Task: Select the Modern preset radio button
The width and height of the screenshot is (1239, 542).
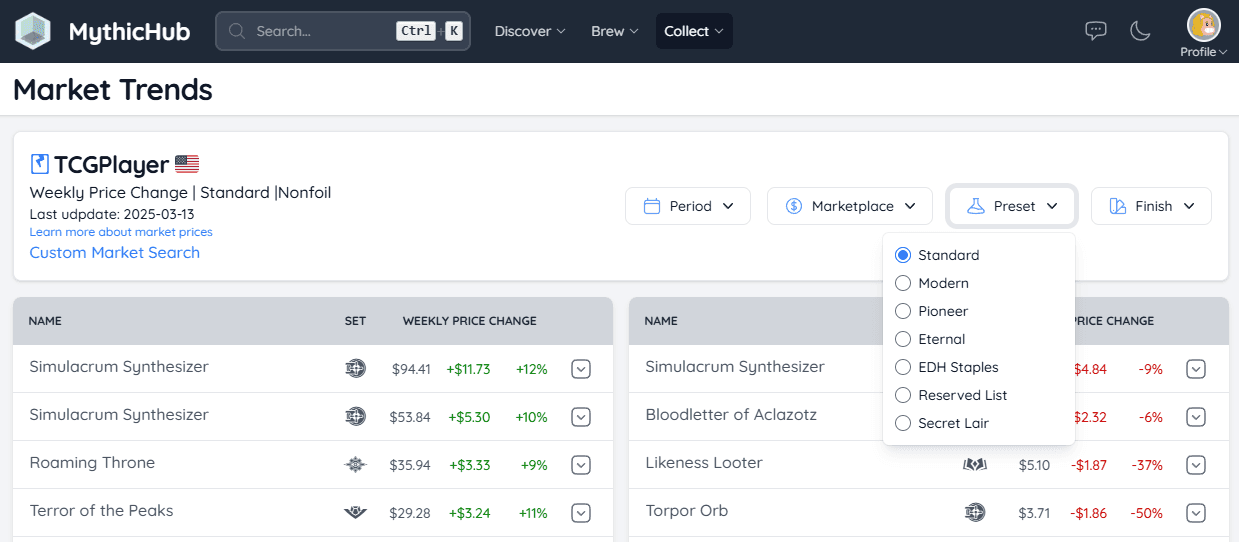Action: [x=903, y=283]
